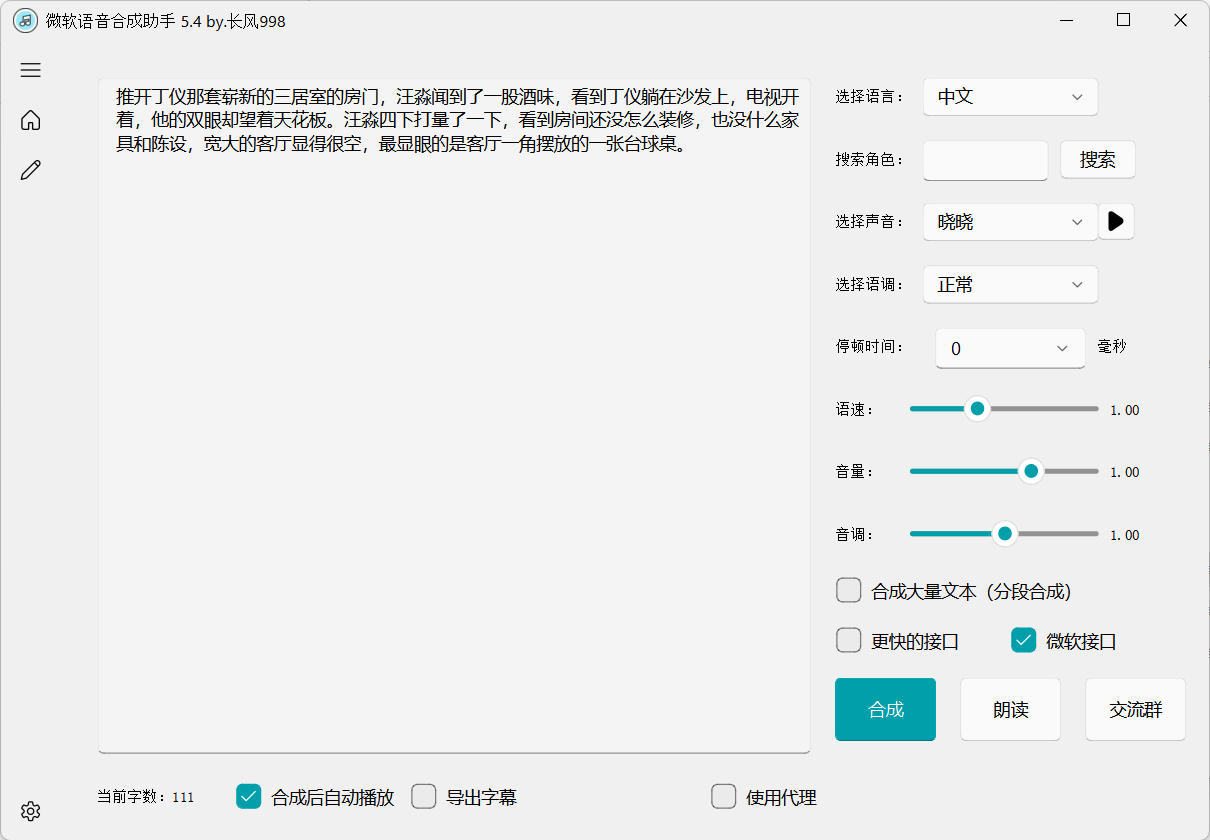Go to the home page icon
1210x840 pixels.
[x=31, y=120]
